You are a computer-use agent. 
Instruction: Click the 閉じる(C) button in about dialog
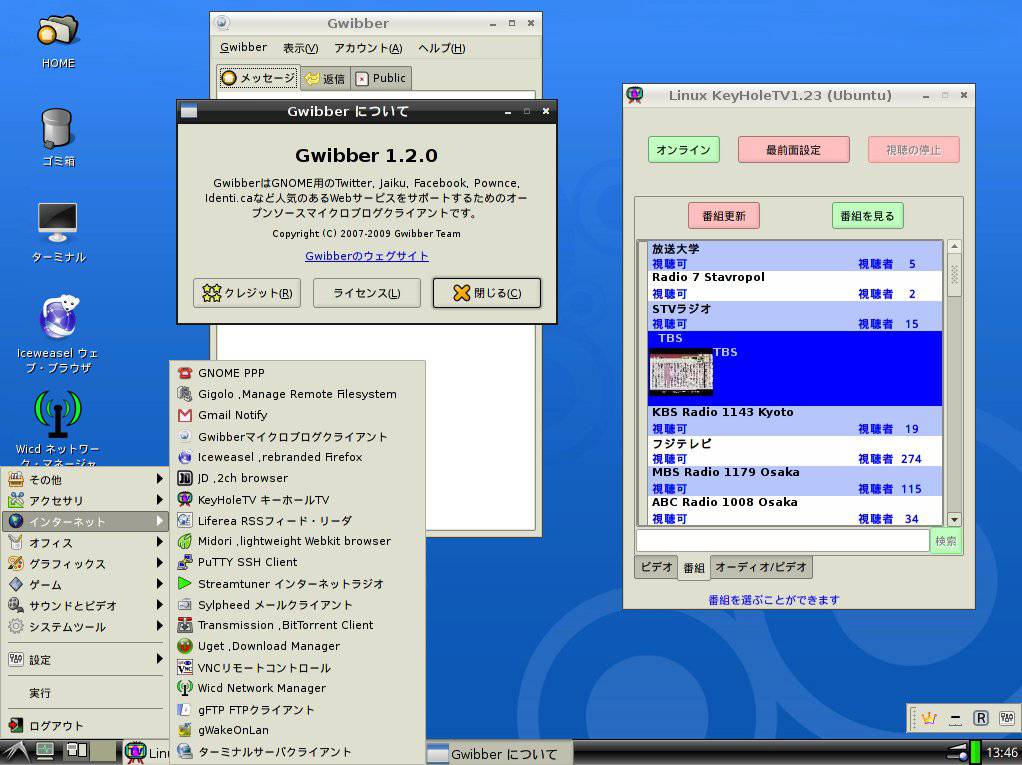(x=487, y=293)
